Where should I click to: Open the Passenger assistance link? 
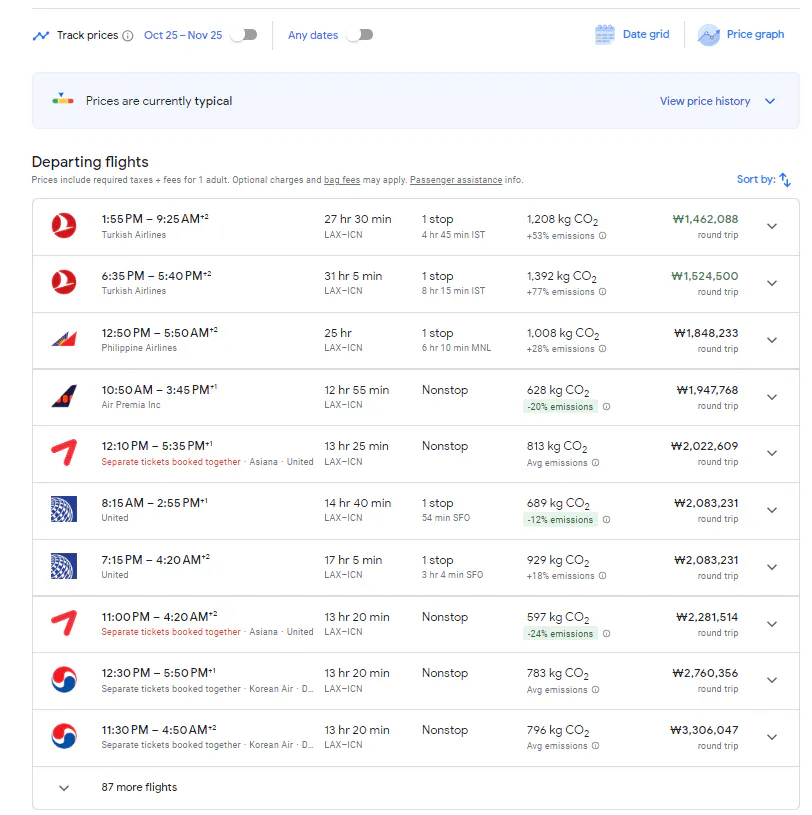[x=456, y=181]
